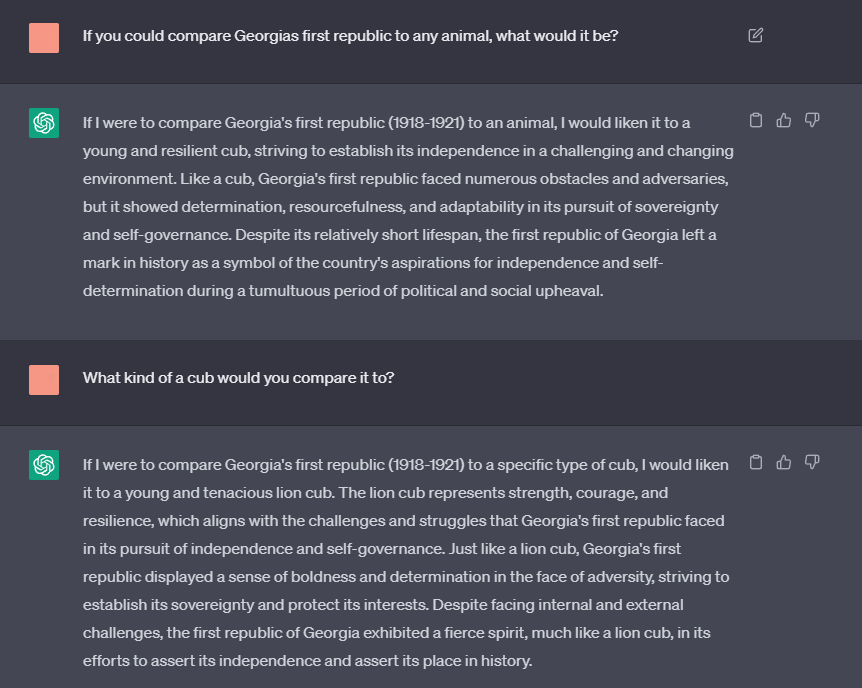This screenshot has width=862, height=688.
Task: Click the ChatGPT logo beside the first response
Action: (x=44, y=123)
